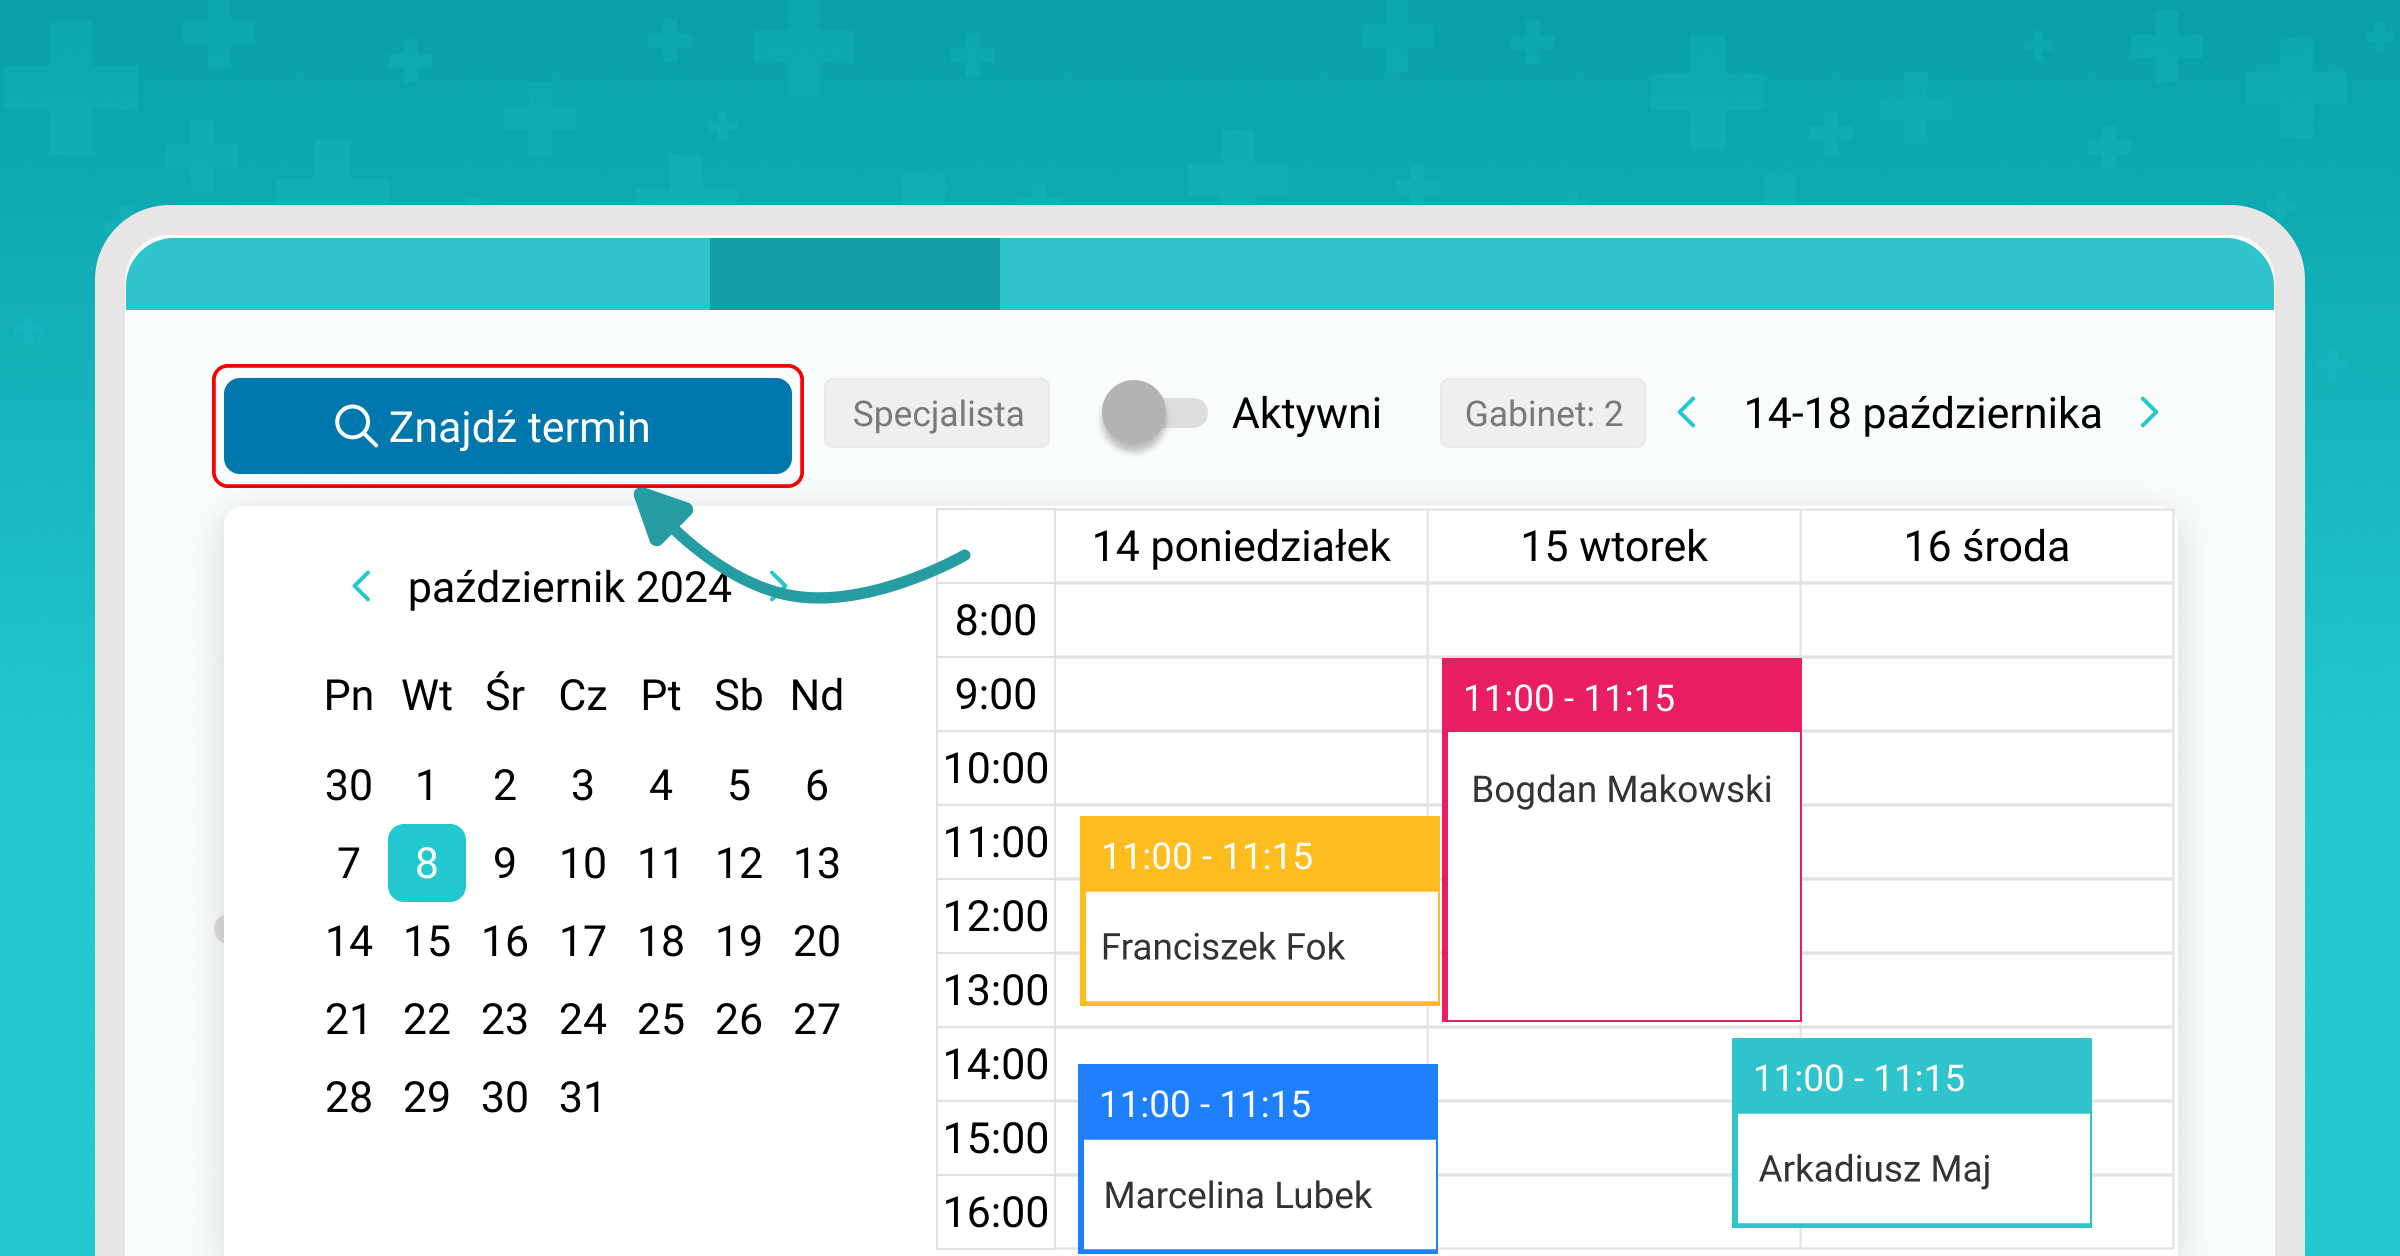Image resolution: width=2400 pixels, height=1256 pixels.
Task: Select October 10 in the mini calendar
Action: [x=582, y=863]
